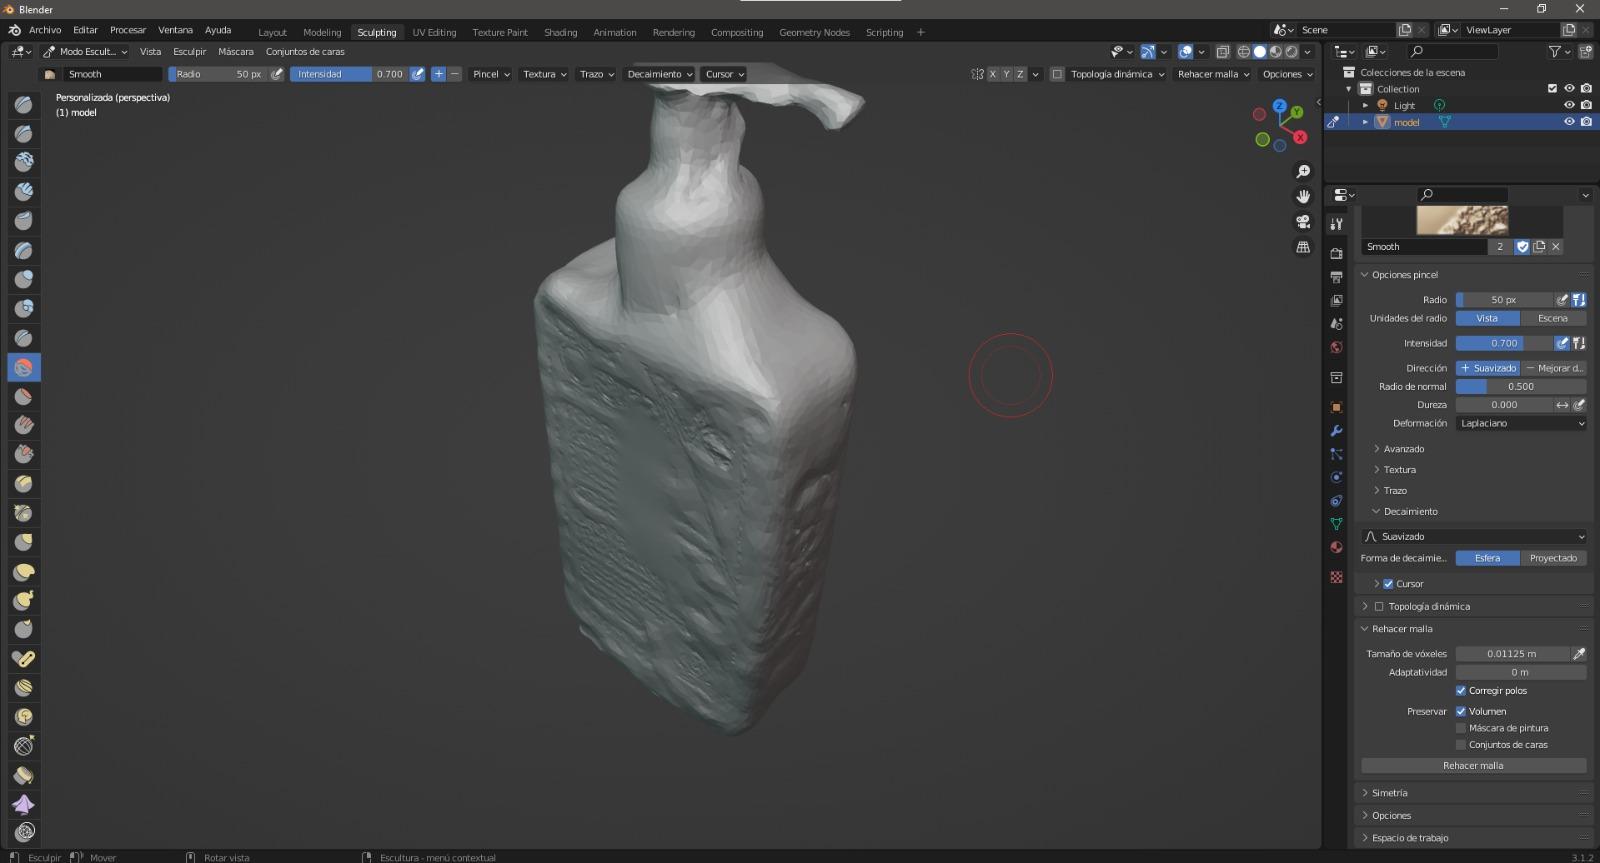
Task: Open the Modifiers wrench properties tab
Action: click(x=1336, y=431)
